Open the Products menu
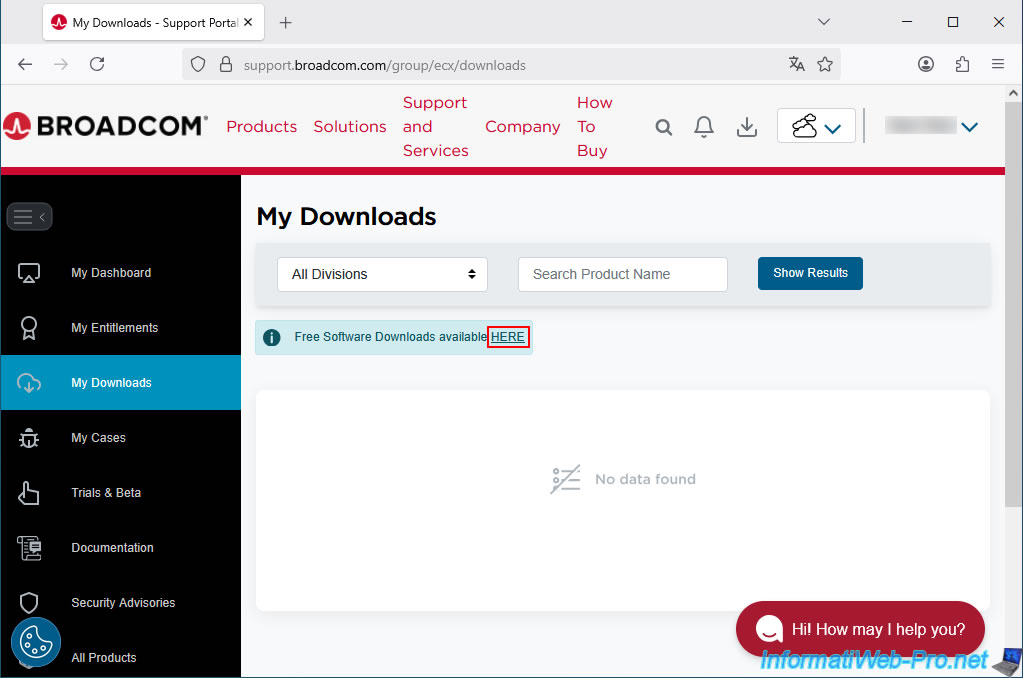 (261, 127)
